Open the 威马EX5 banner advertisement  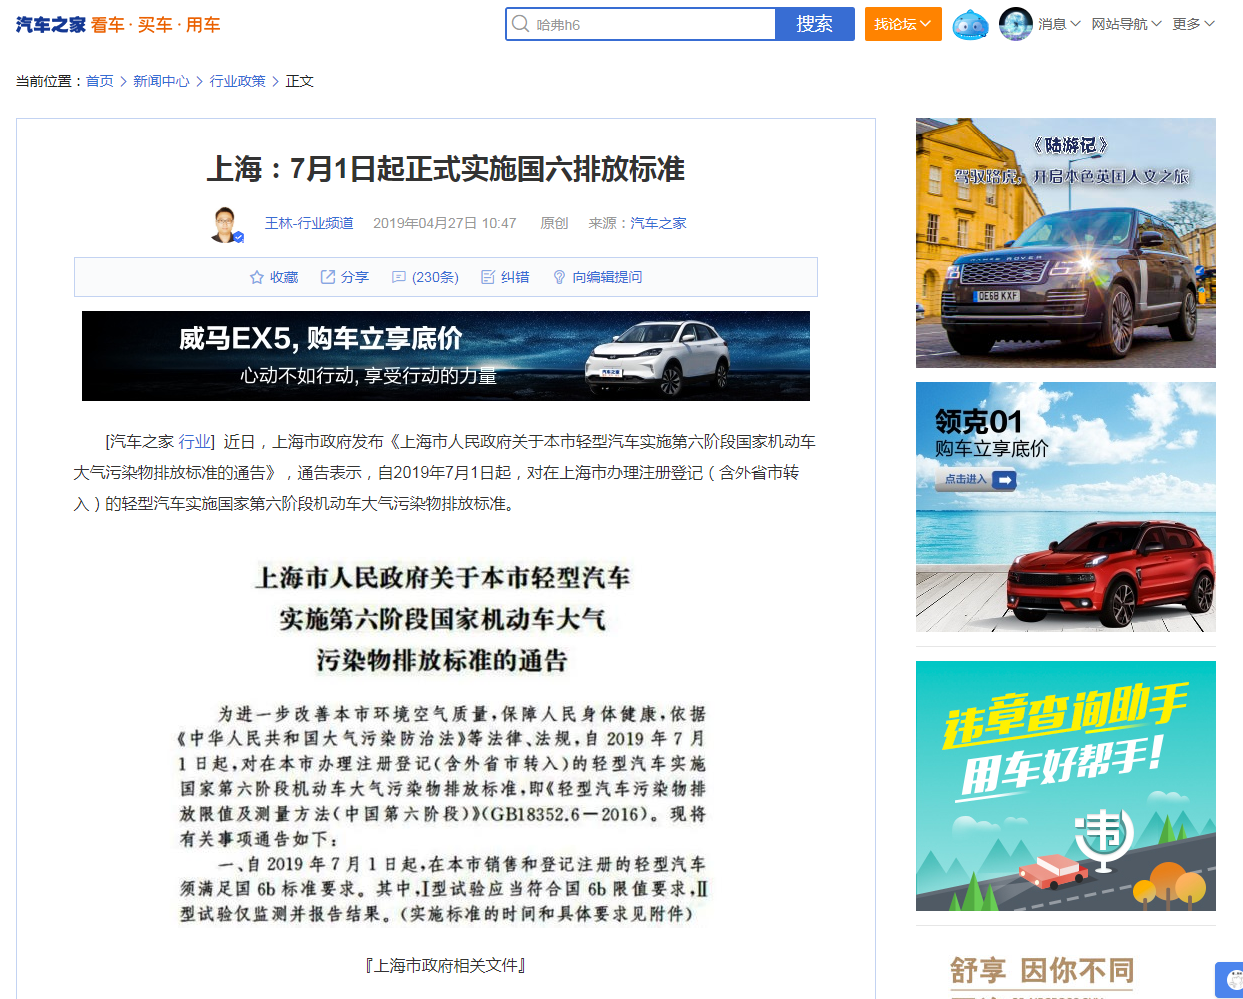tap(446, 356)
